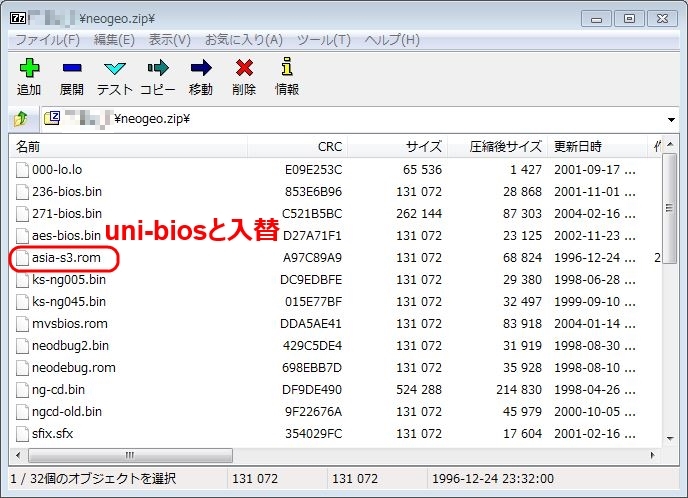The height and width of the screenshot is (498, 688).
Task: Click CRC value DDA5AE41
Action: [311, 324]
